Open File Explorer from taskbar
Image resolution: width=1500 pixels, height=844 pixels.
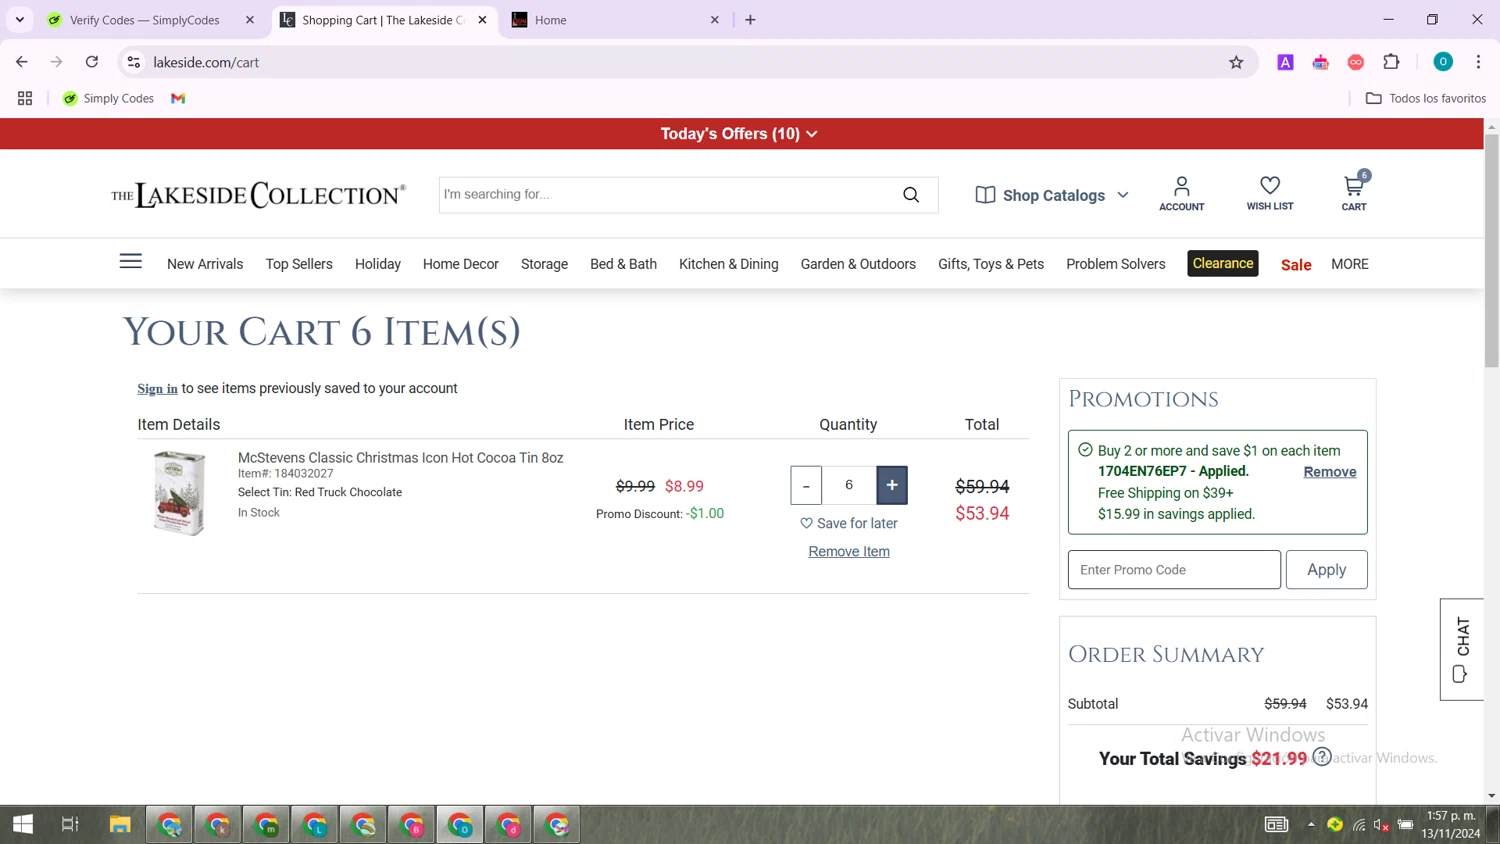point(120,824)
